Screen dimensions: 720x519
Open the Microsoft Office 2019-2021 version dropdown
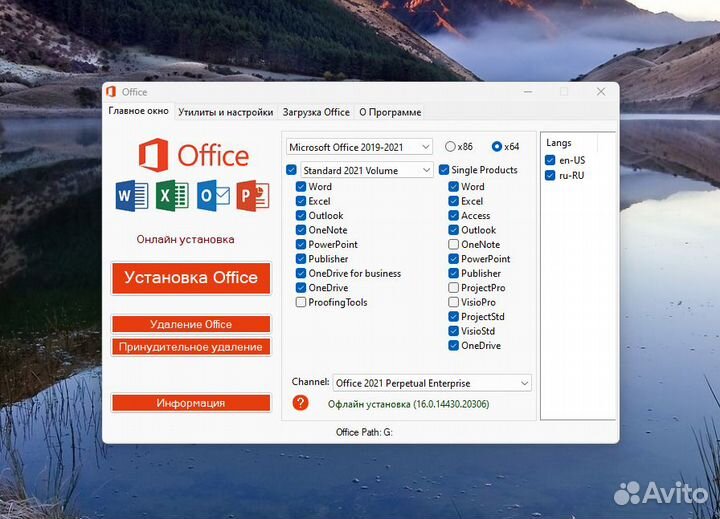[359, 147]
